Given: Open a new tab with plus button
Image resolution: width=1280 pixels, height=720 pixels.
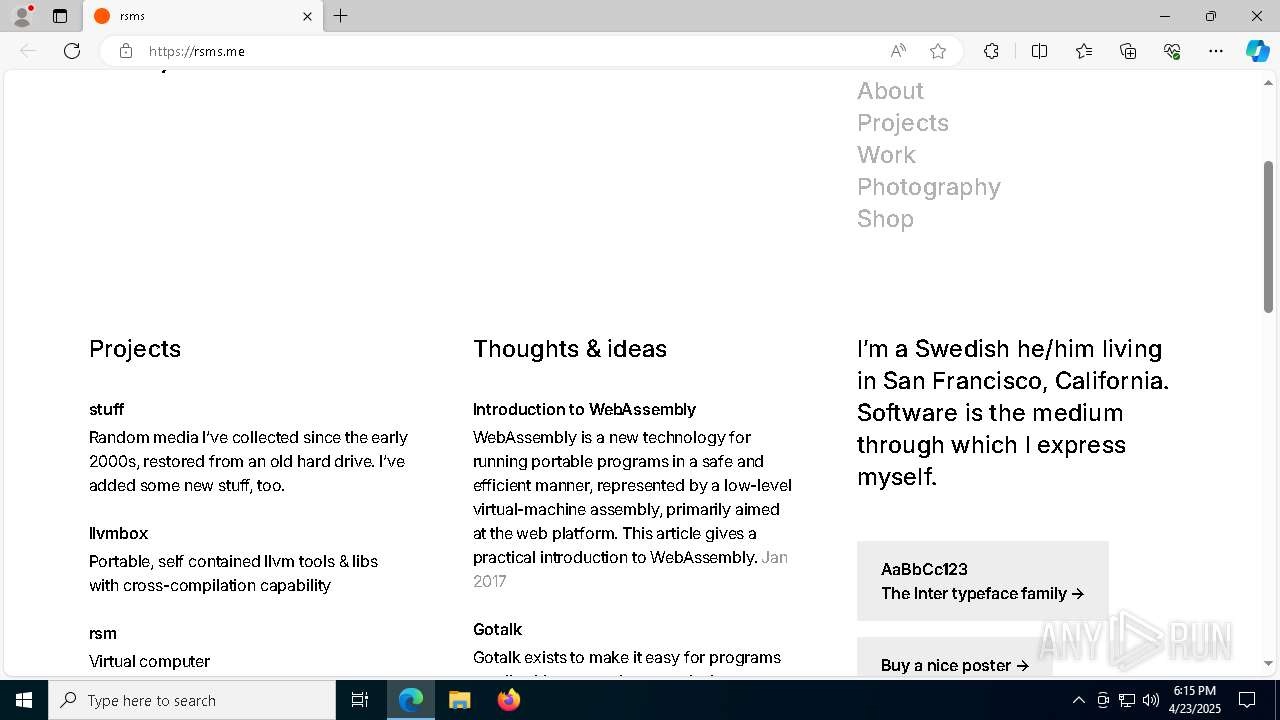Looking at the screenshot, I should [341, 16].
